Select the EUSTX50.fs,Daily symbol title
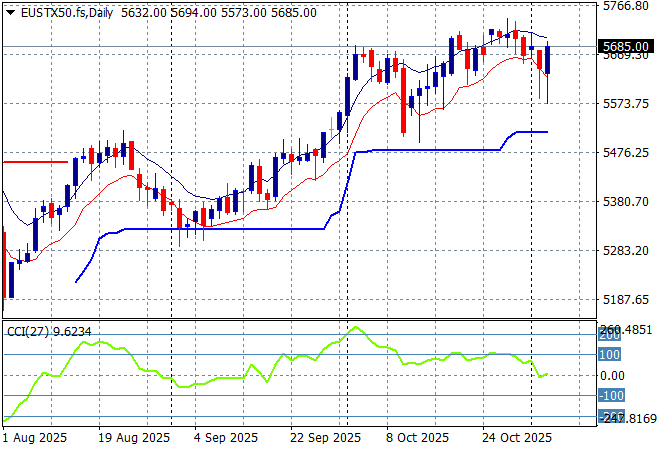 pyautogui.click(x=60, y=12)
